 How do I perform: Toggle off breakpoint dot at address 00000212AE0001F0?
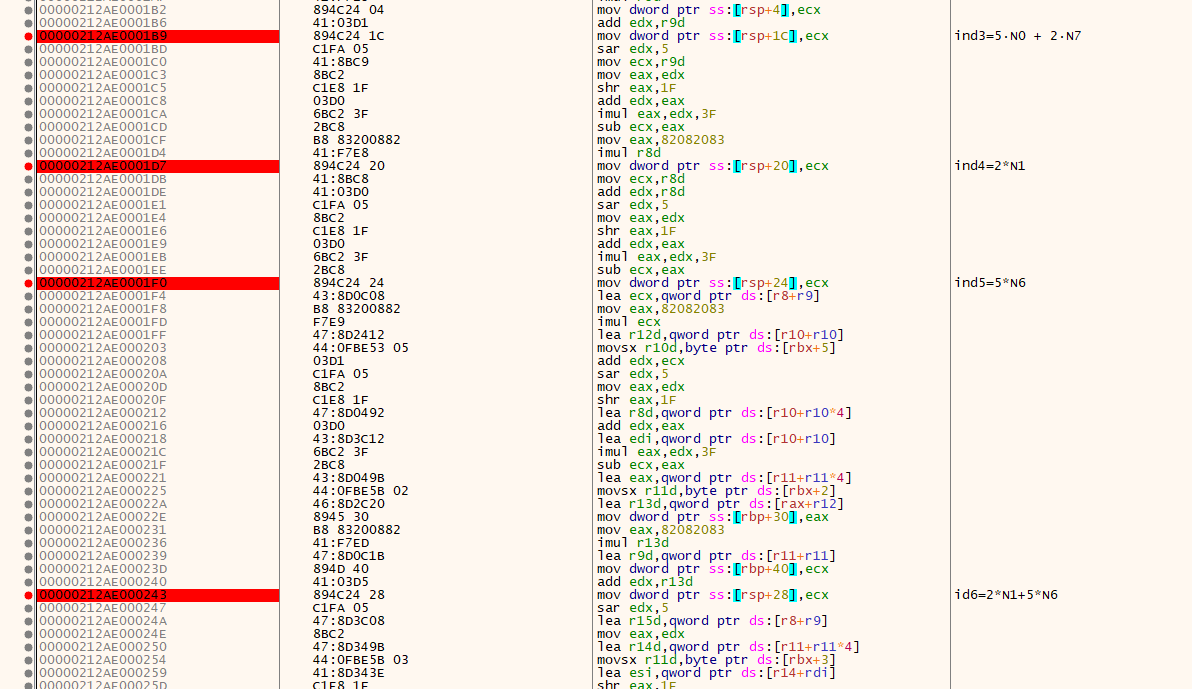(x=29, y=284)
